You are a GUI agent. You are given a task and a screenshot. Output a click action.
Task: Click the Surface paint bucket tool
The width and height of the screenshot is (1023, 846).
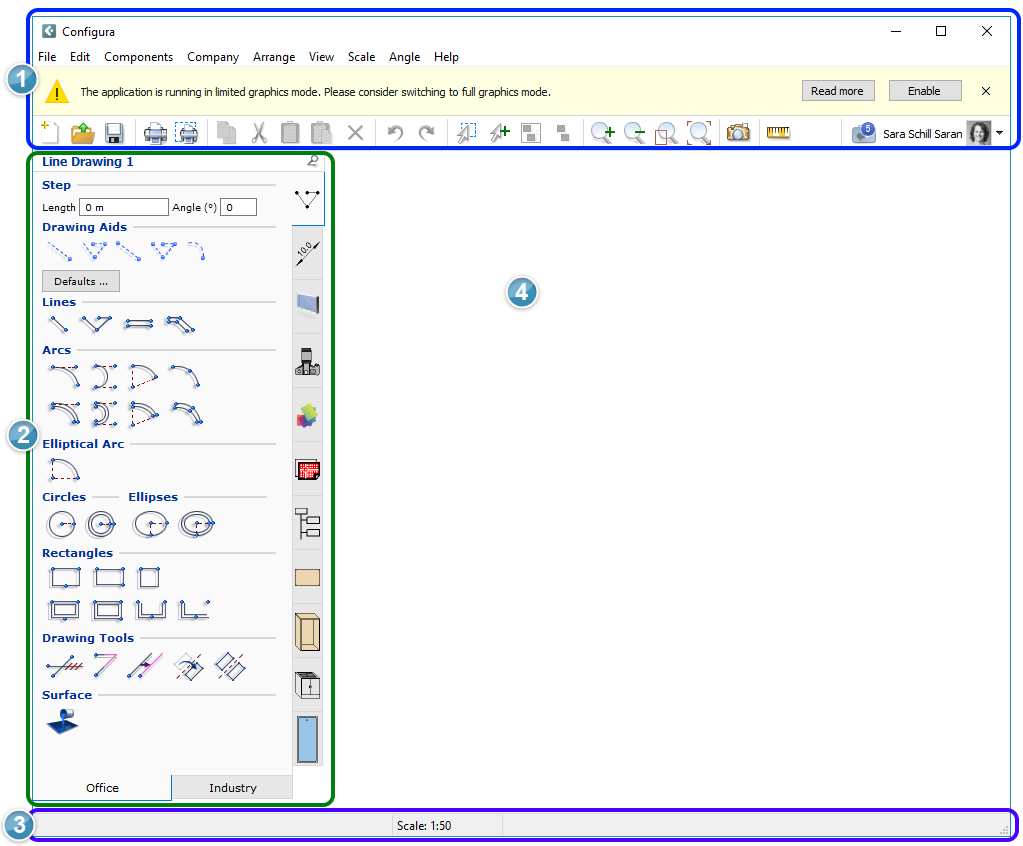point(61,720)
